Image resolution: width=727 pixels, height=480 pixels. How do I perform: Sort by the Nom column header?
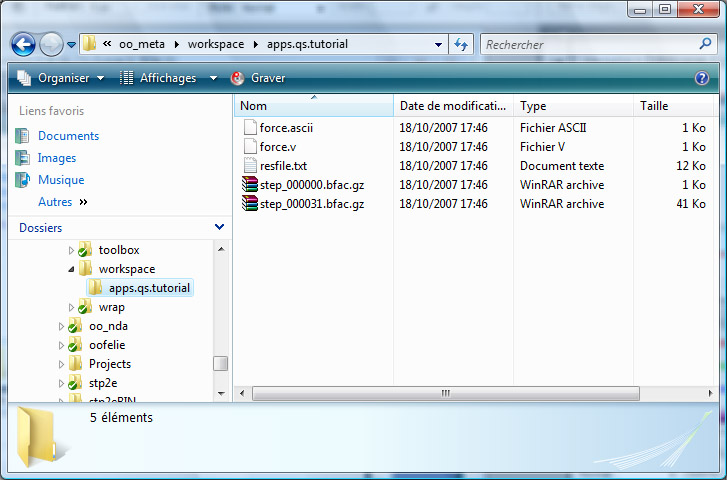coord(314,106)
